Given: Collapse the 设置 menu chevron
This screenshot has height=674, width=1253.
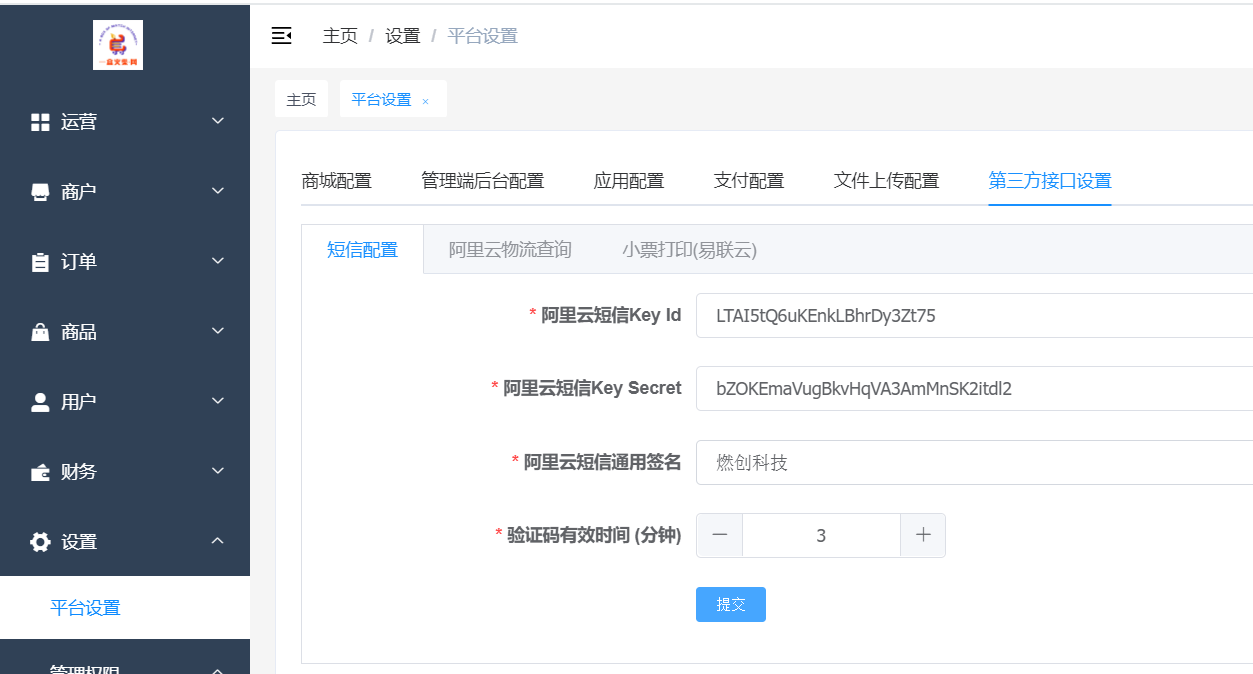Looking at the screenshot, I should (218, 541).
